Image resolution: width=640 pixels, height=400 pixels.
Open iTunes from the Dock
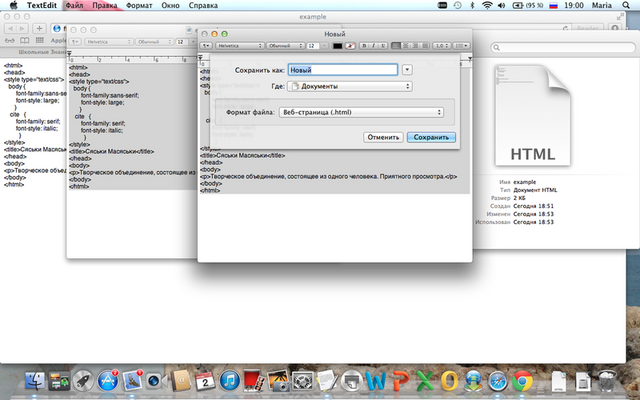click(229, 382)
